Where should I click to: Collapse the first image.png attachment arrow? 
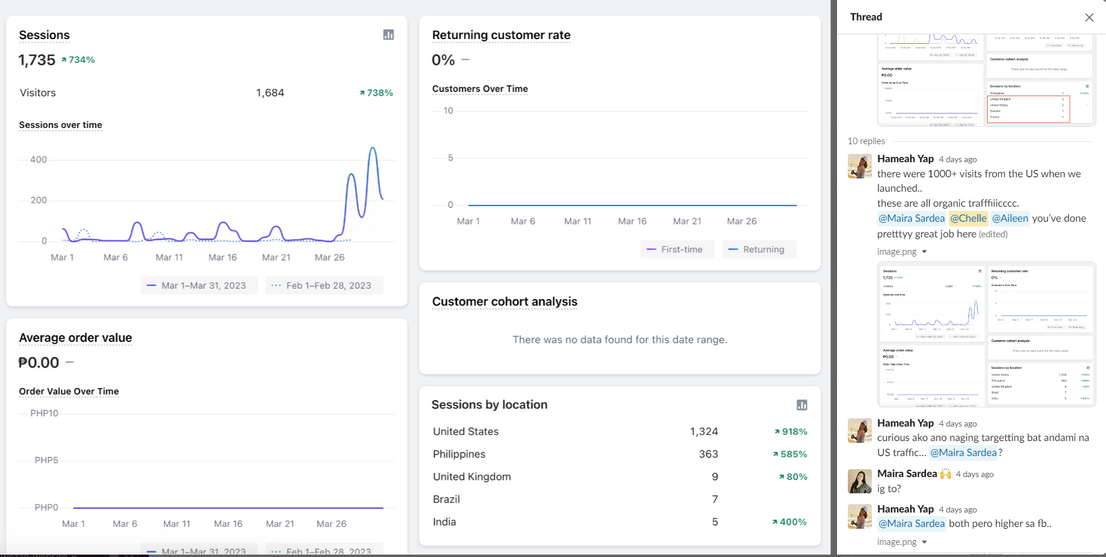point(924,252)
